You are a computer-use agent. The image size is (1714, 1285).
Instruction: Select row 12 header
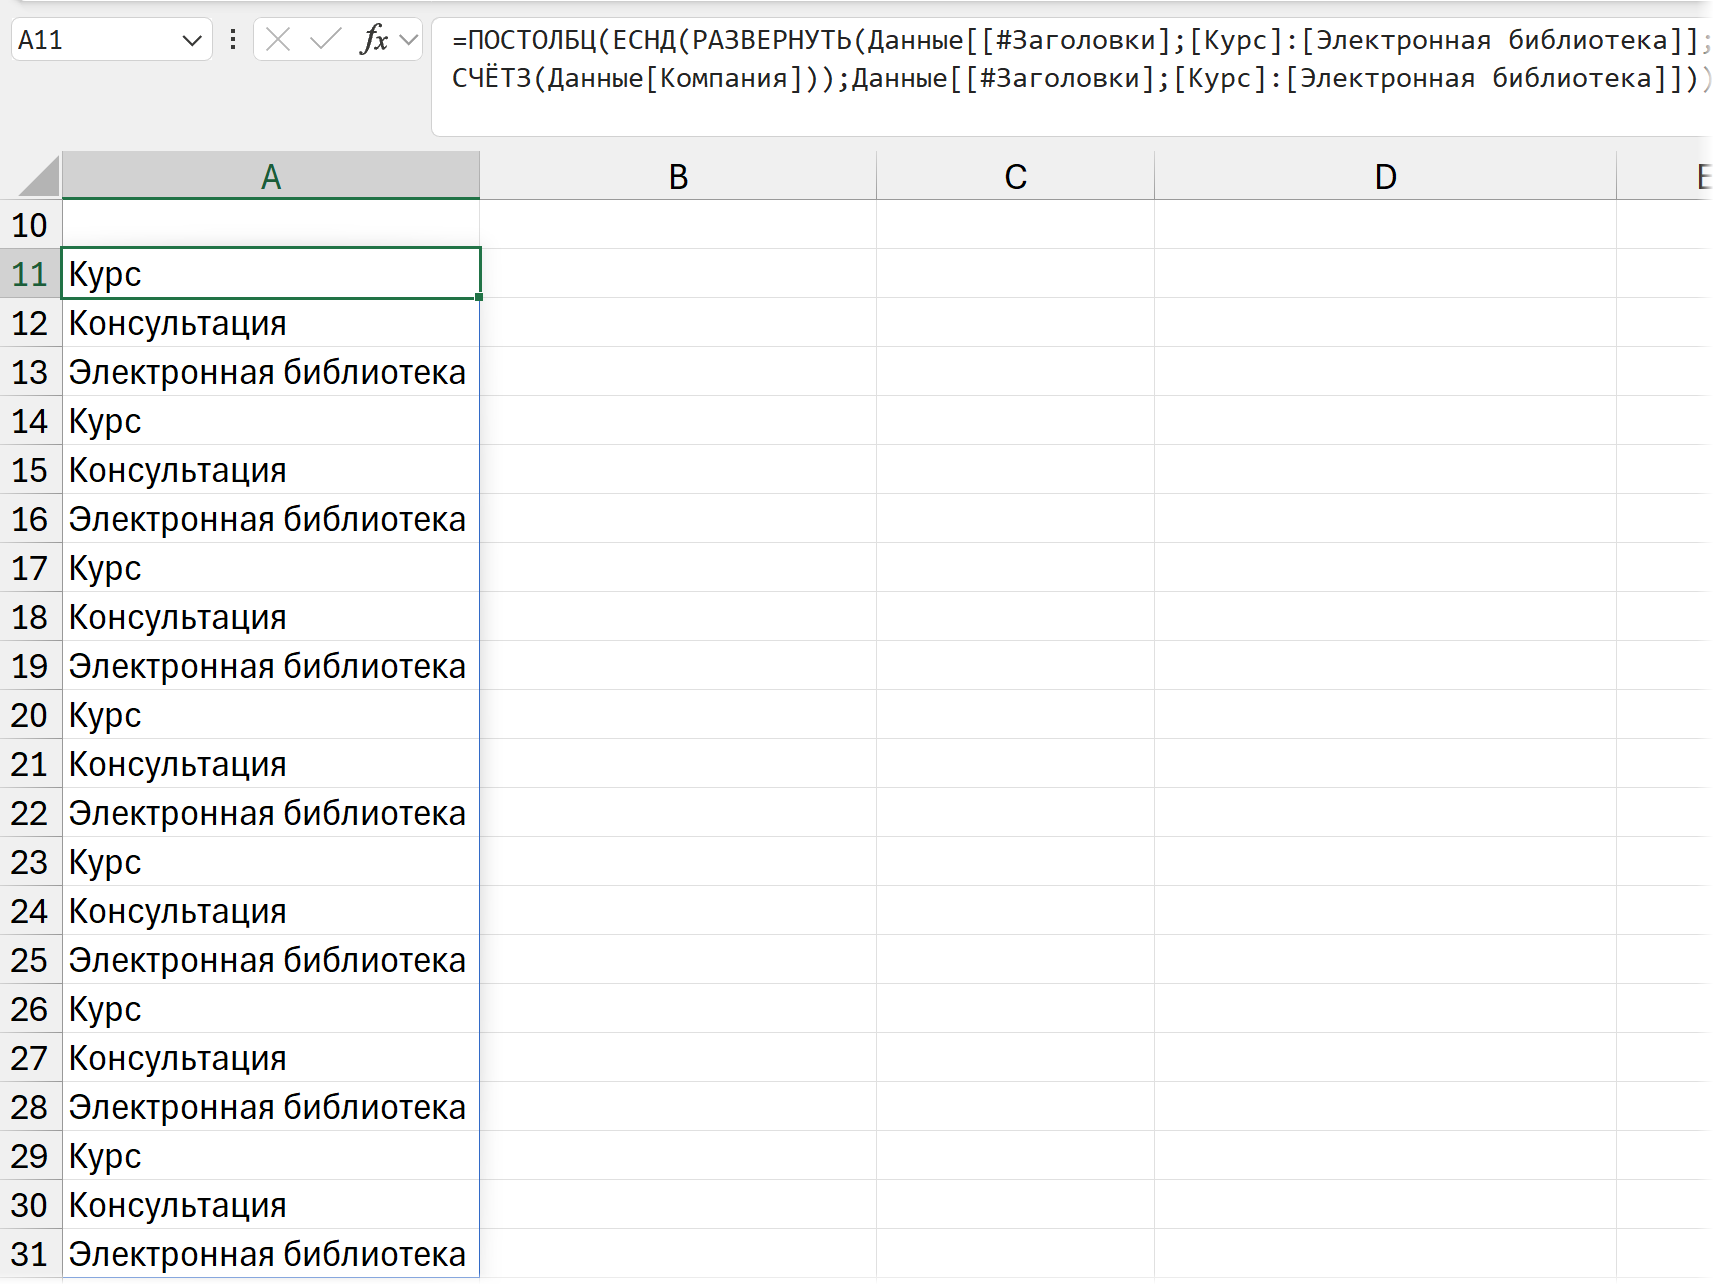pos(30,323)
